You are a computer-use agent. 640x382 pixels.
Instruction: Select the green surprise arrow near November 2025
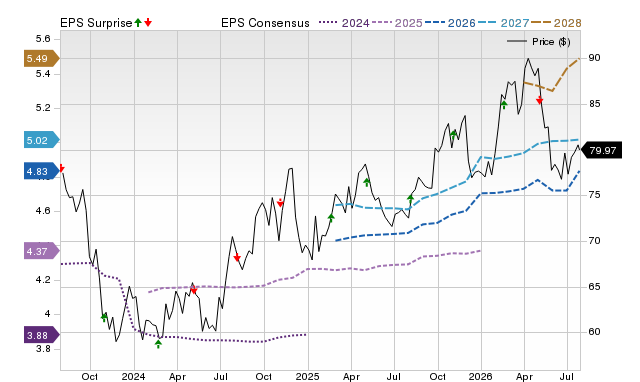454,135
